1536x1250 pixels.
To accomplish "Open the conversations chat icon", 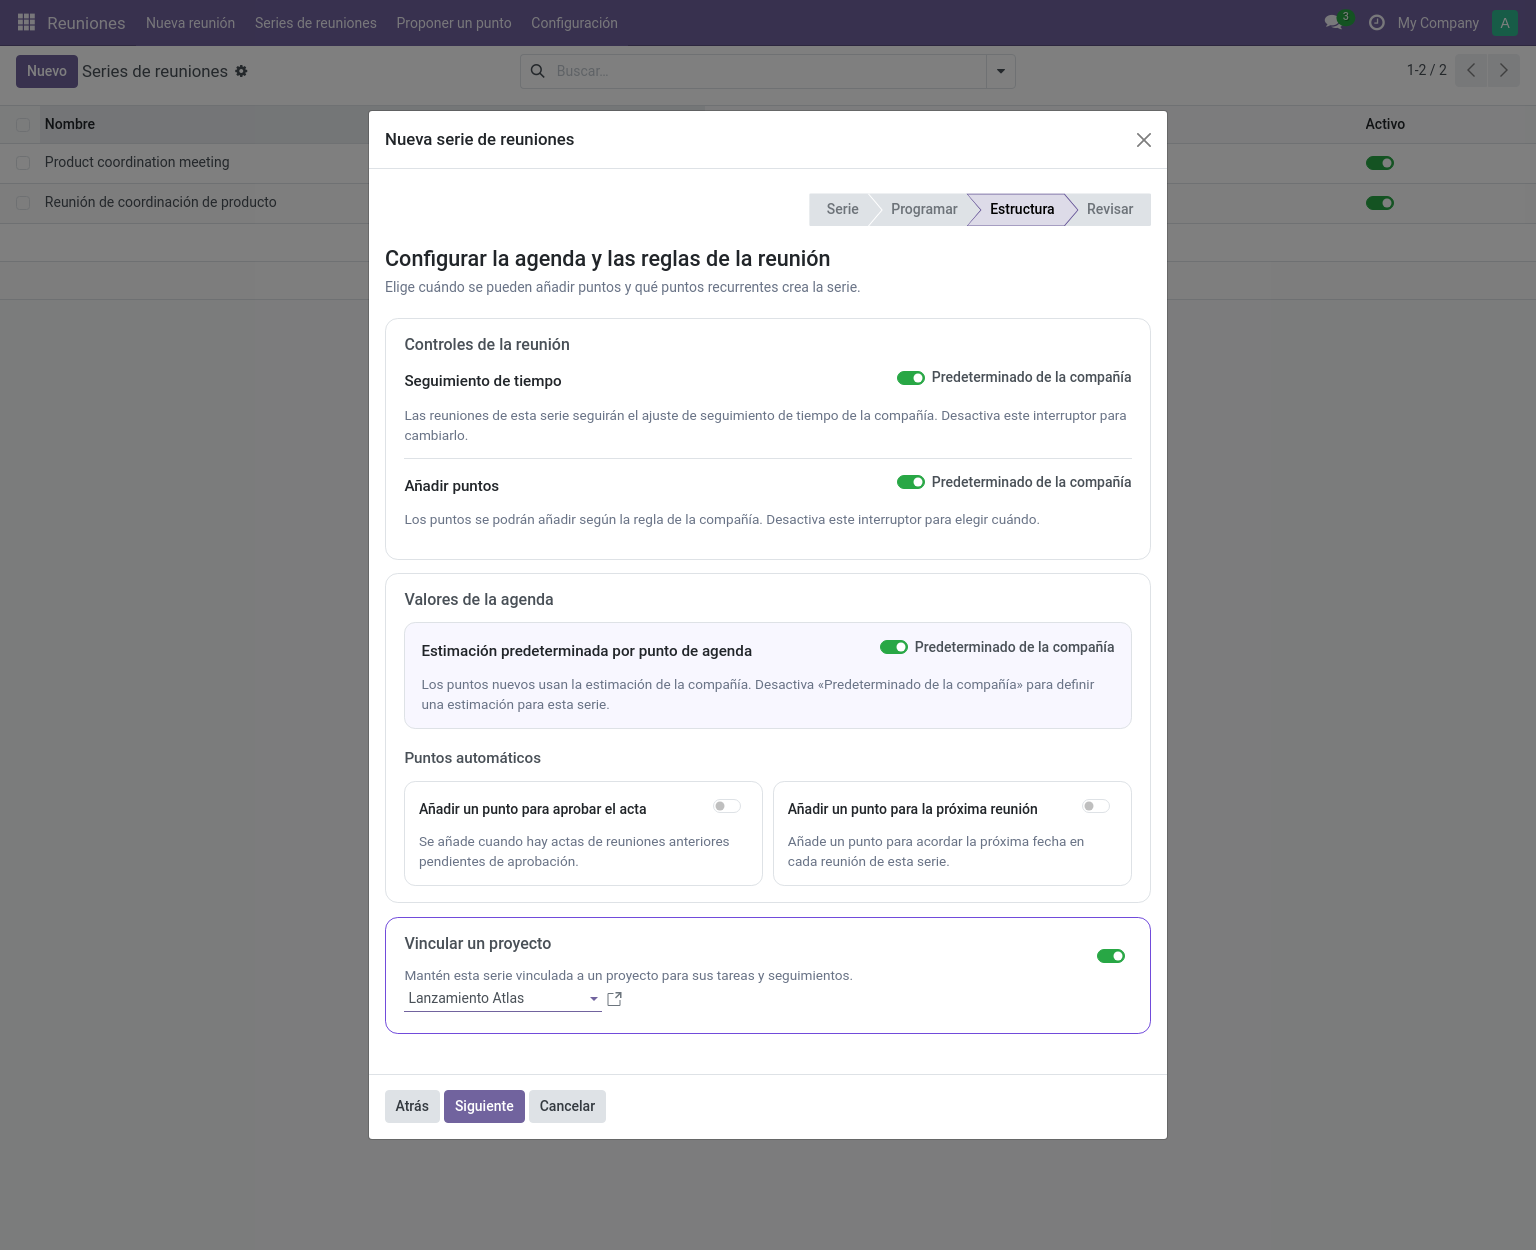I will [1333, 22].
